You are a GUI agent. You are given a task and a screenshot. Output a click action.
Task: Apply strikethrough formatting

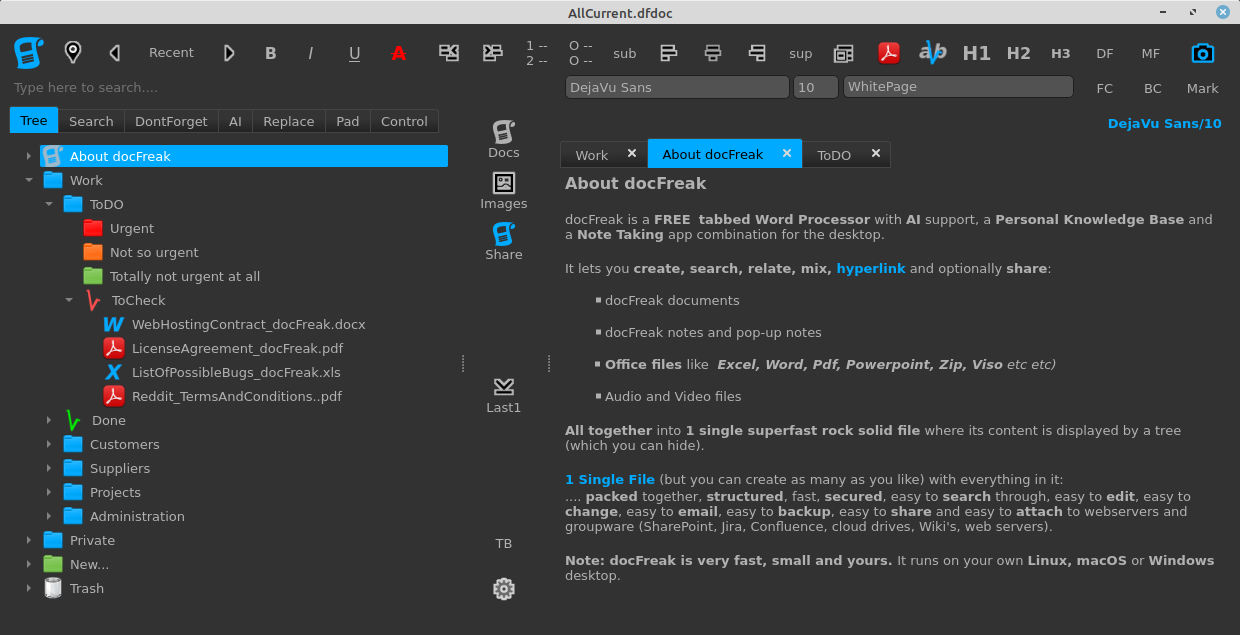click(x=932, y=52)
